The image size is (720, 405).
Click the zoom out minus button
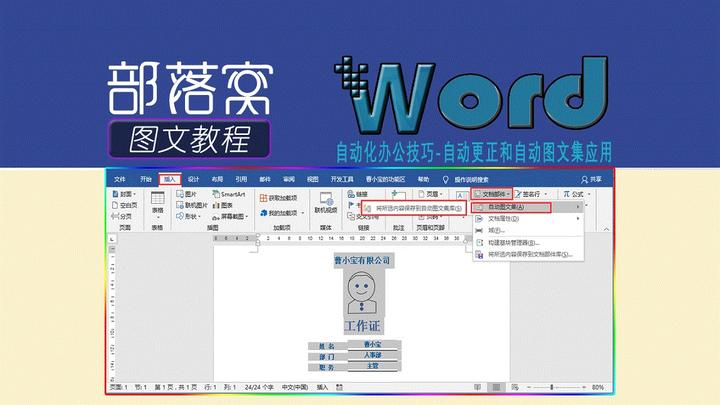(x=529, y=388)
